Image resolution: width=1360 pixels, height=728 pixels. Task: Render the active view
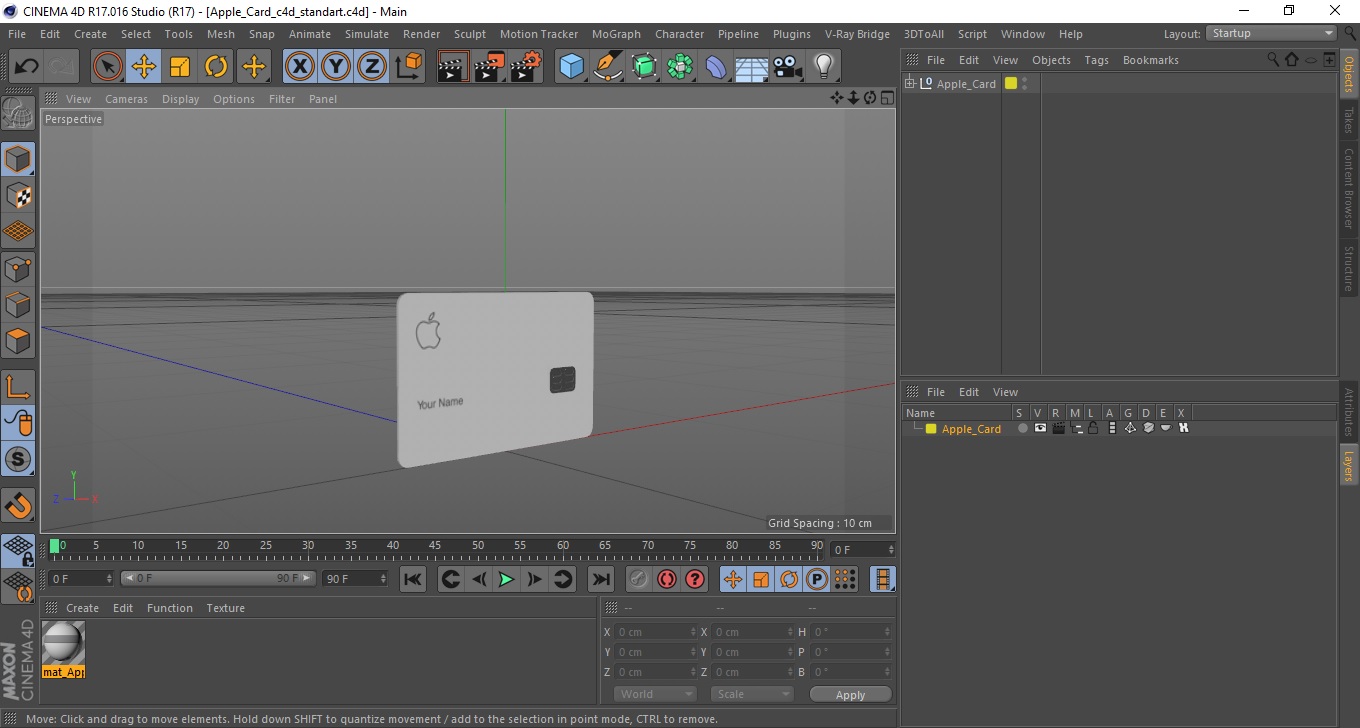tap(453, 67)
